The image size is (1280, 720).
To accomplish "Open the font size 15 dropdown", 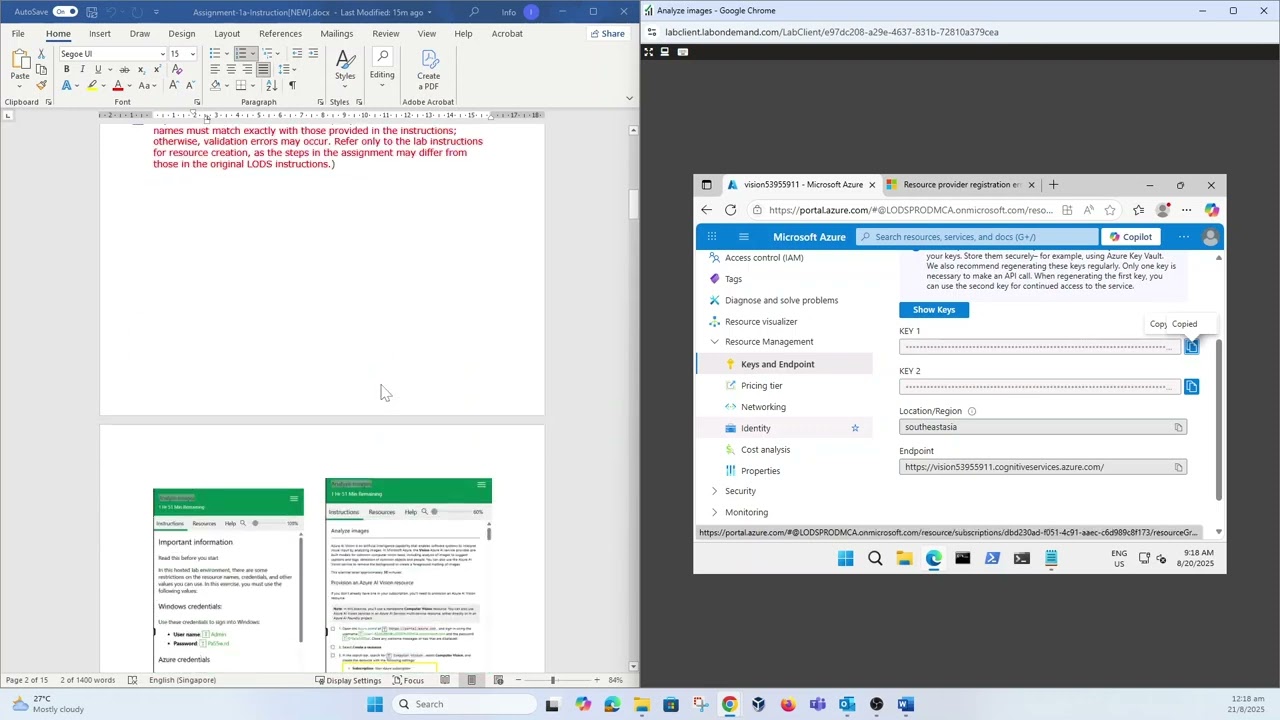I will click(x=192, y=54).
